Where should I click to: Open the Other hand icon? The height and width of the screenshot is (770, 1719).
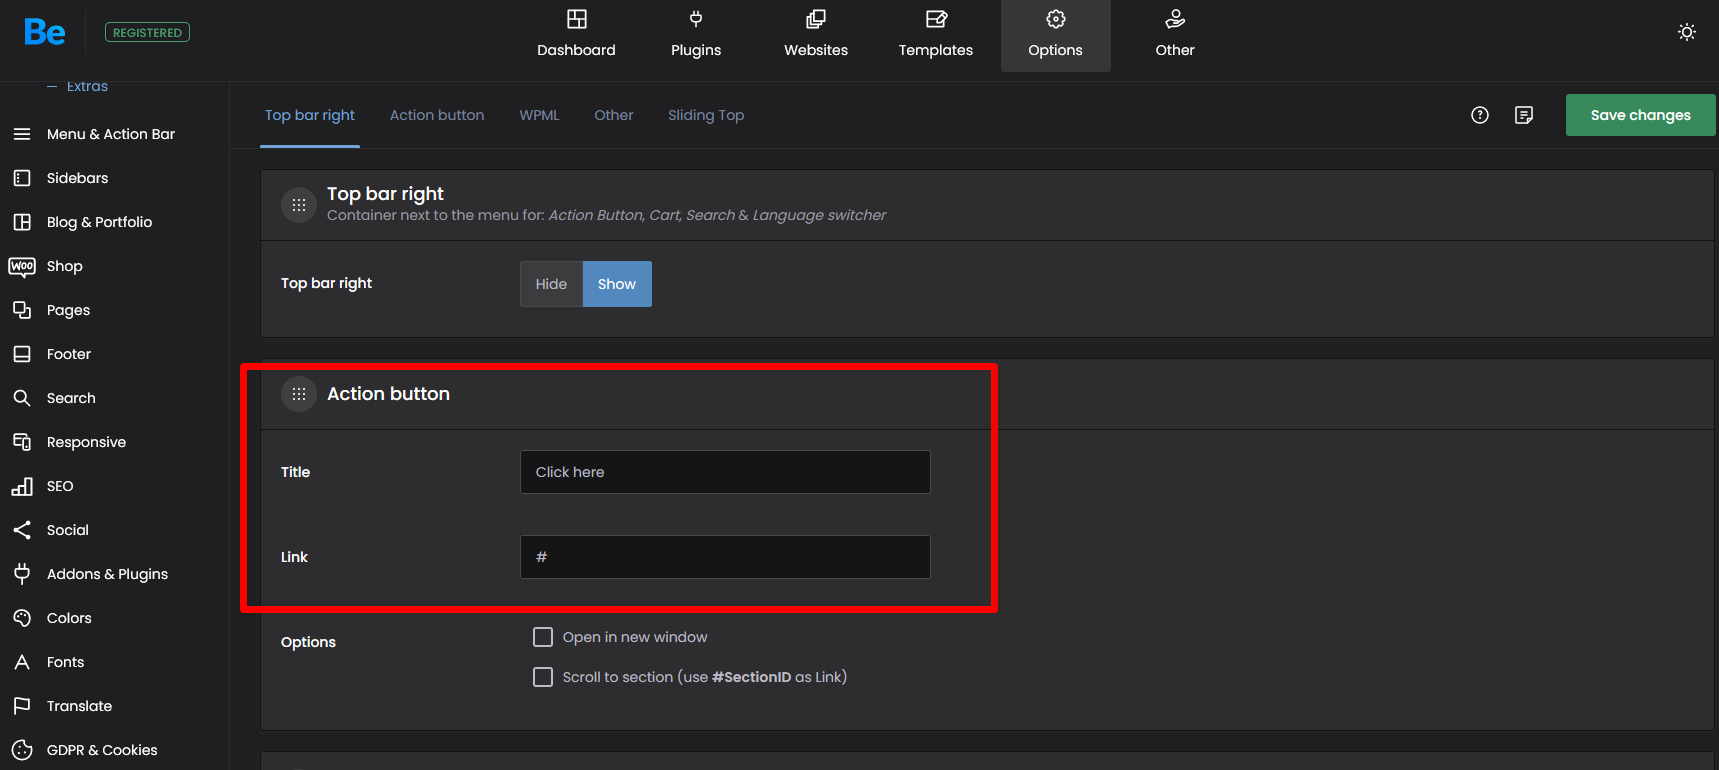coord(1175,19)
